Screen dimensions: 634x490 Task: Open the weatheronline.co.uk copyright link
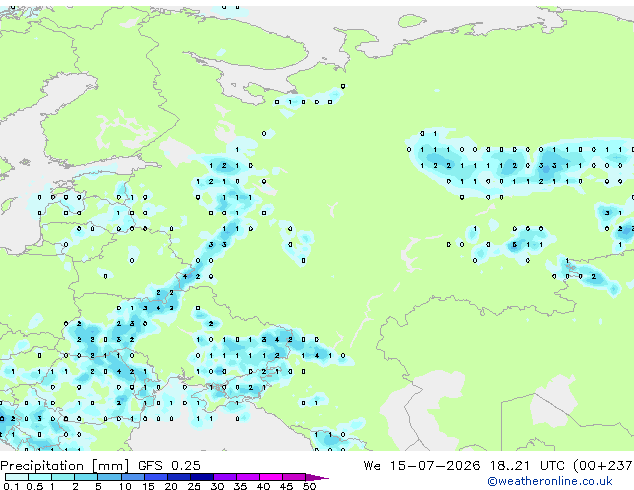550,482
